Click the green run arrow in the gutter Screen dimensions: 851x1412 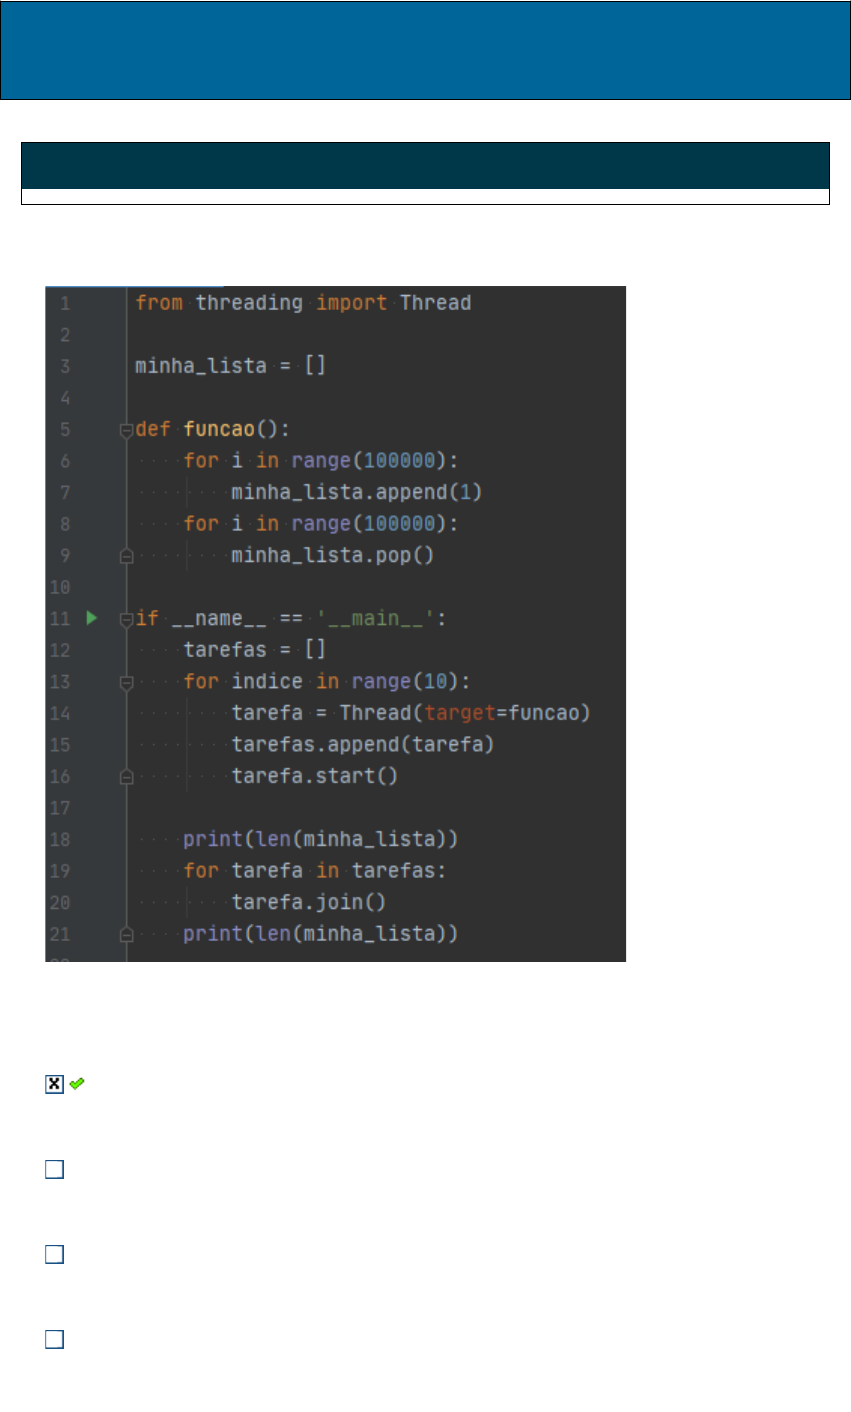91,618
